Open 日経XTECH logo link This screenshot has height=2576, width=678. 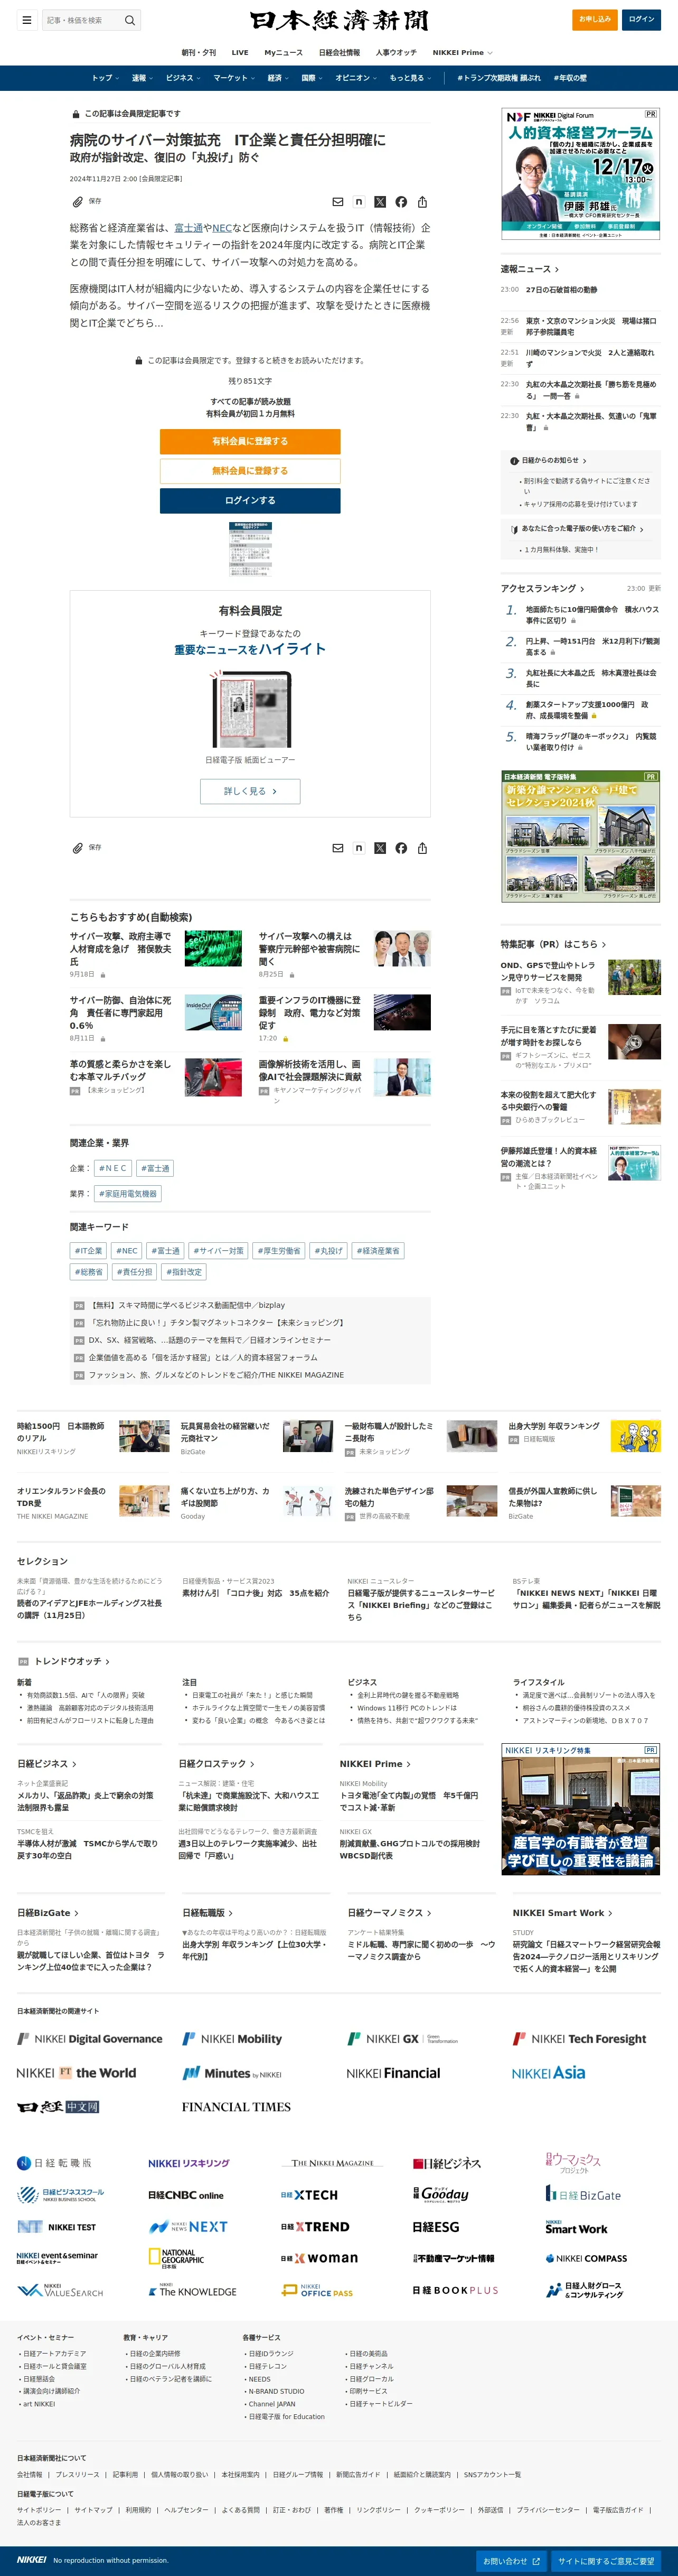pyautogui.click(x=309, y=2194)
